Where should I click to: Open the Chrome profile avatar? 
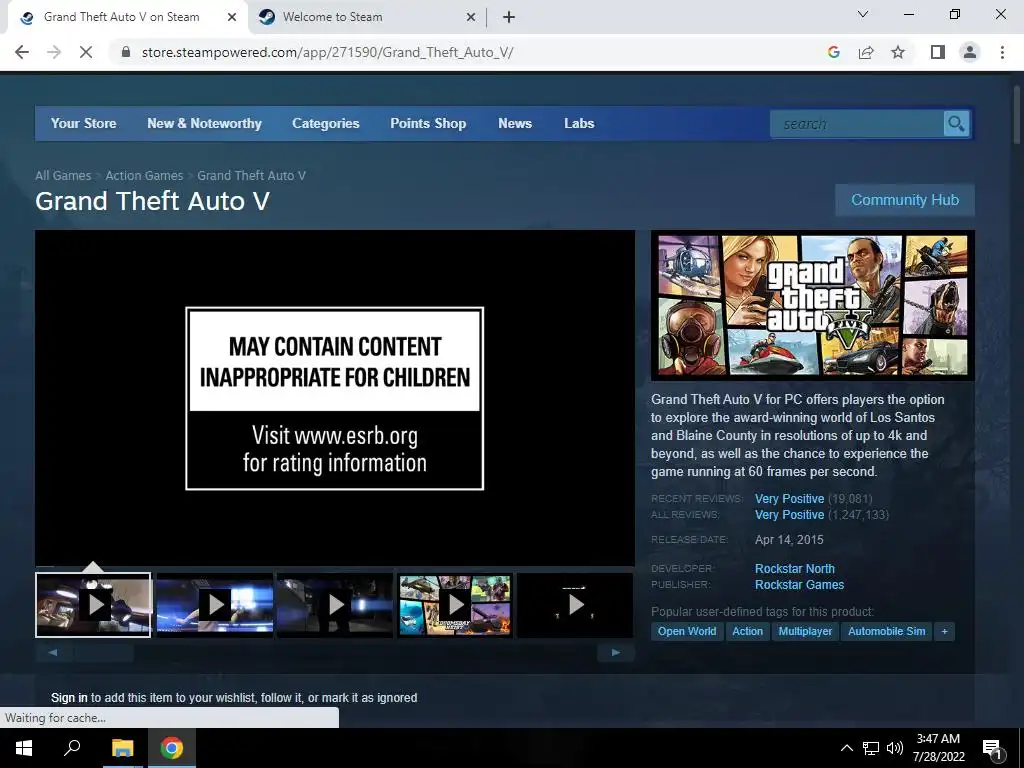pyautogui.click(x=970, y=52)
